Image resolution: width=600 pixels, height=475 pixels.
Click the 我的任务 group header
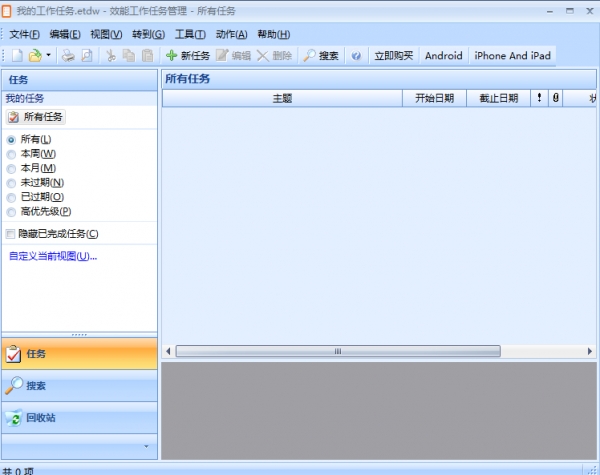pyautogui.click(x=80, y=98)
